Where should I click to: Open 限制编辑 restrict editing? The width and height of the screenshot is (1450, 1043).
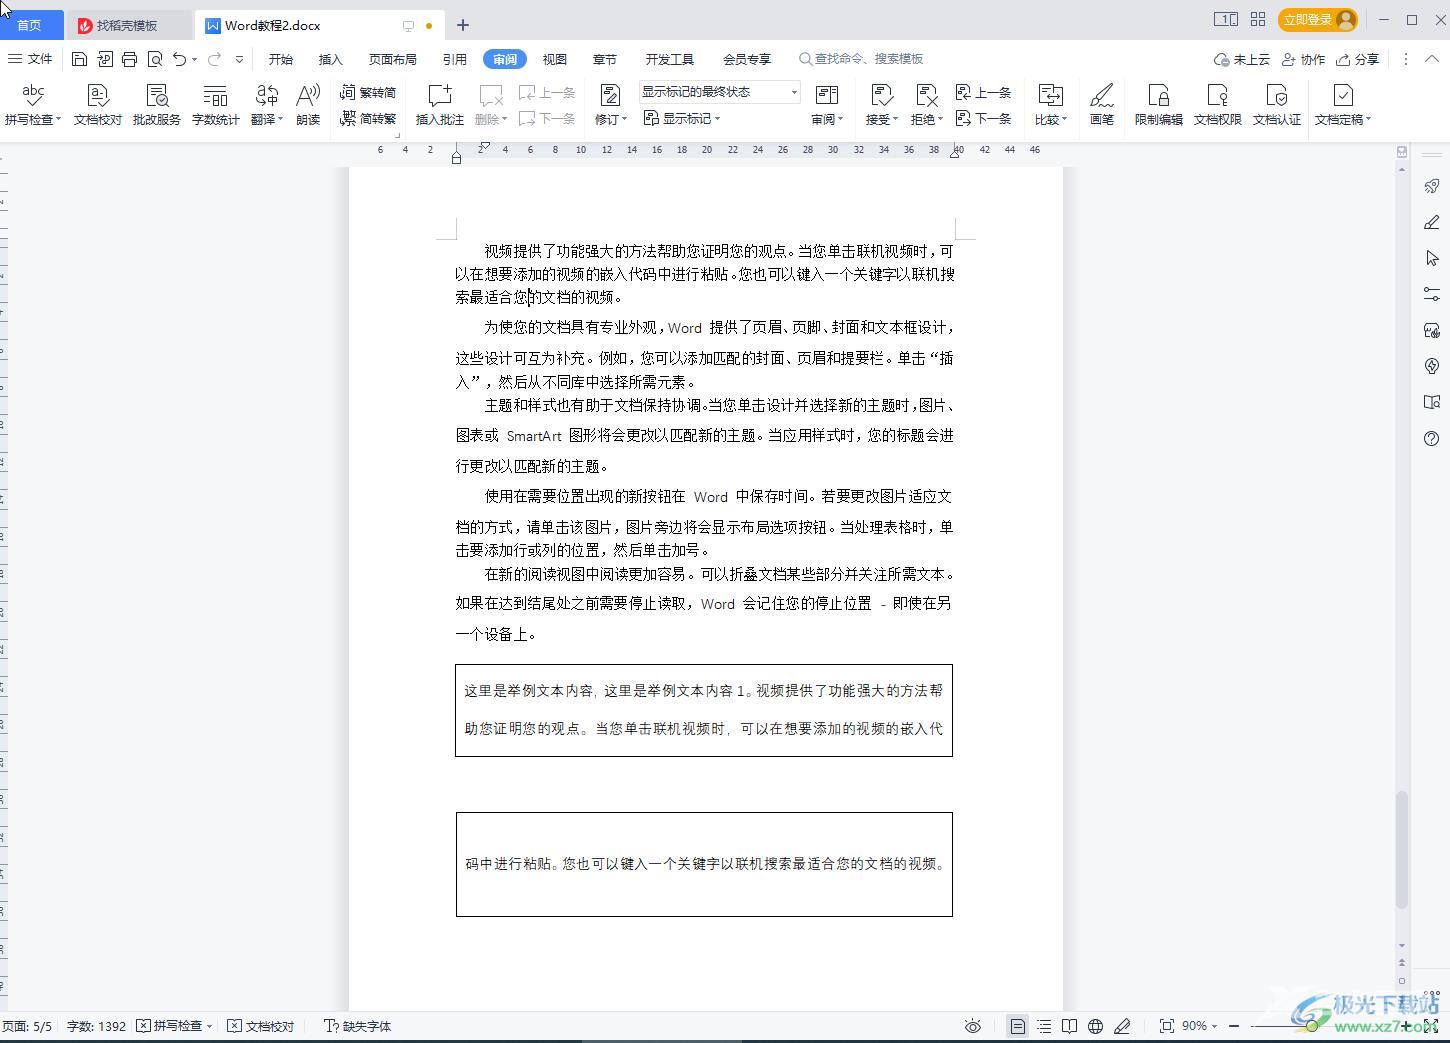pos(1159,104)
